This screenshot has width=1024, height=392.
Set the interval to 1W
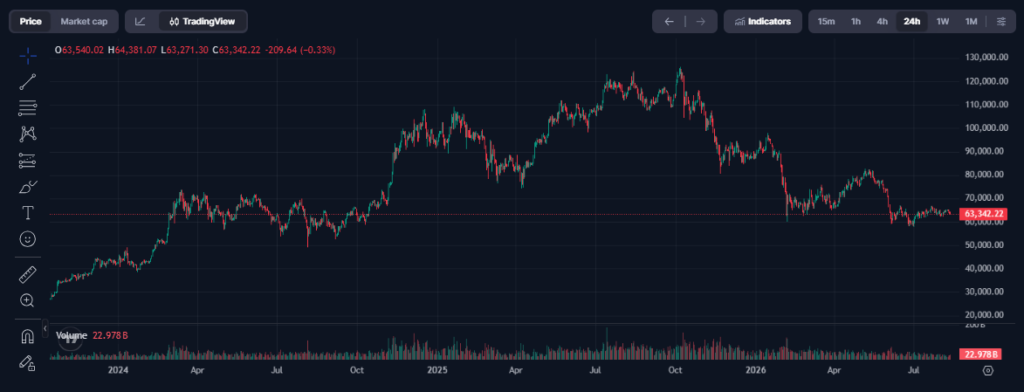point(942,22)
